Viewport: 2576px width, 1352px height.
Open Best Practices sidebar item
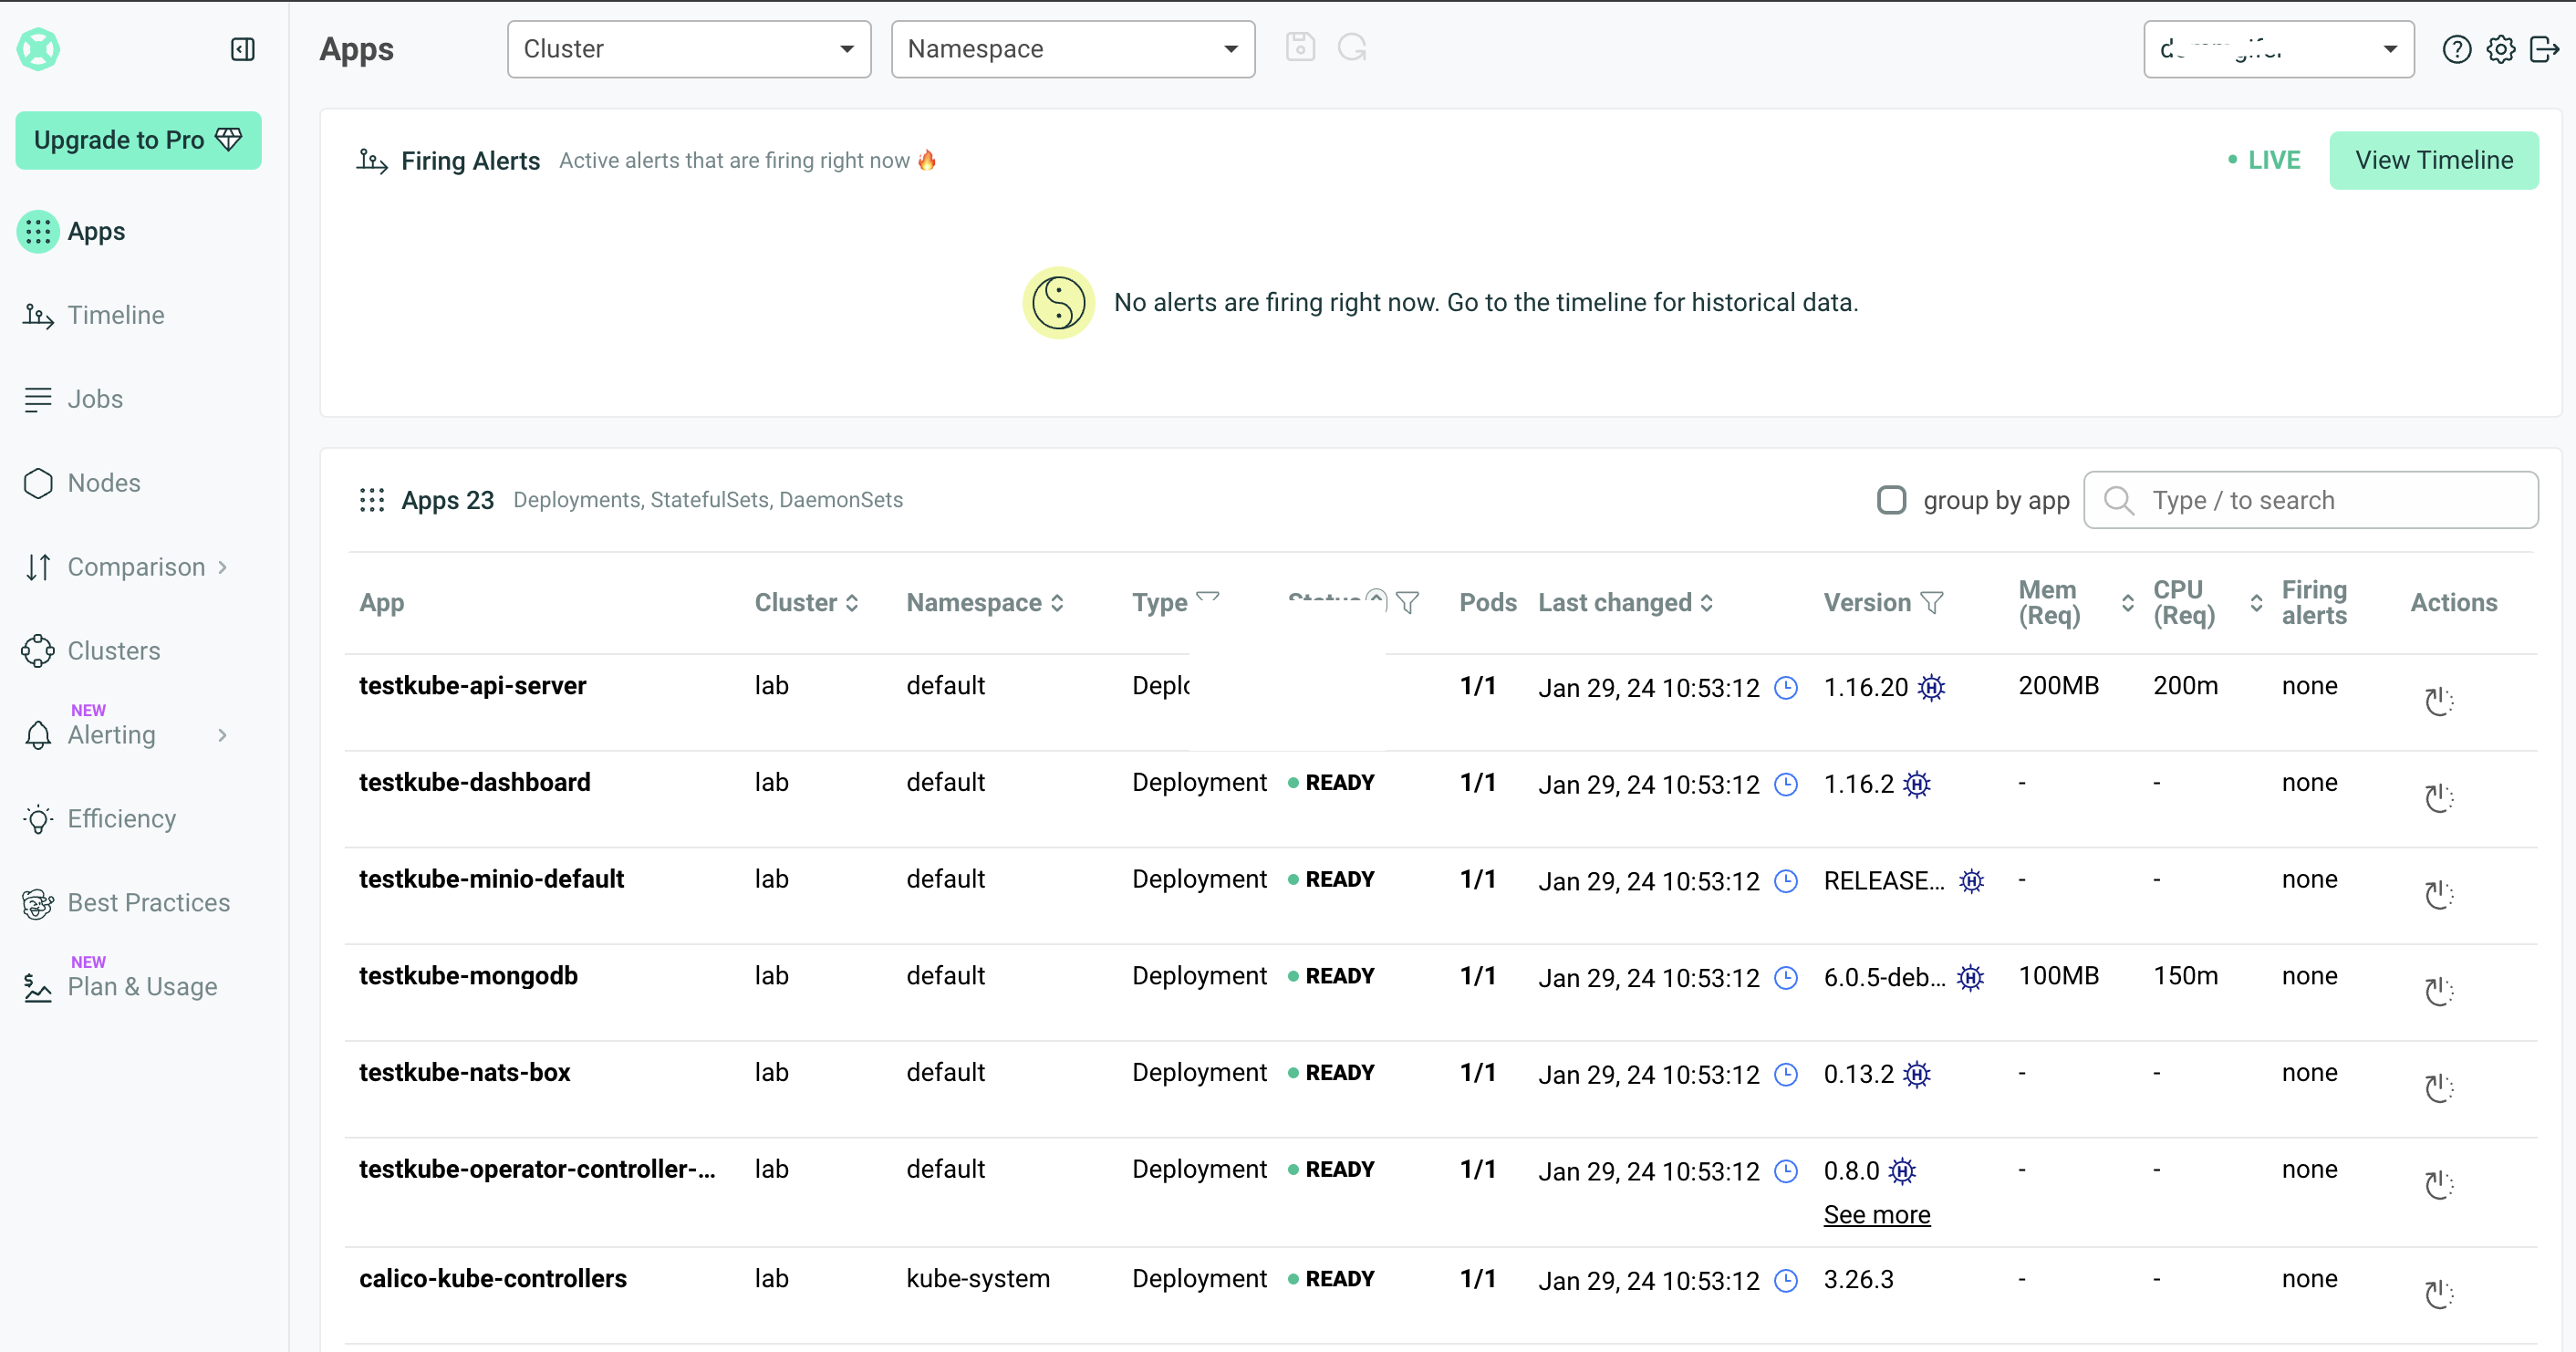148,902
